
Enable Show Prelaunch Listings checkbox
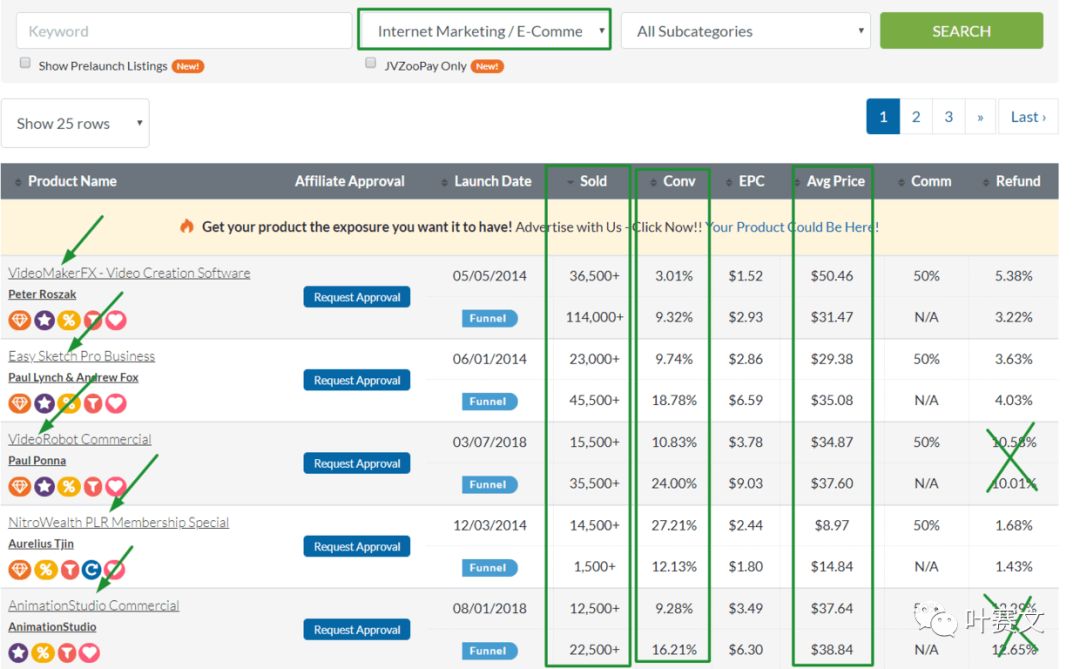point(25,63)
